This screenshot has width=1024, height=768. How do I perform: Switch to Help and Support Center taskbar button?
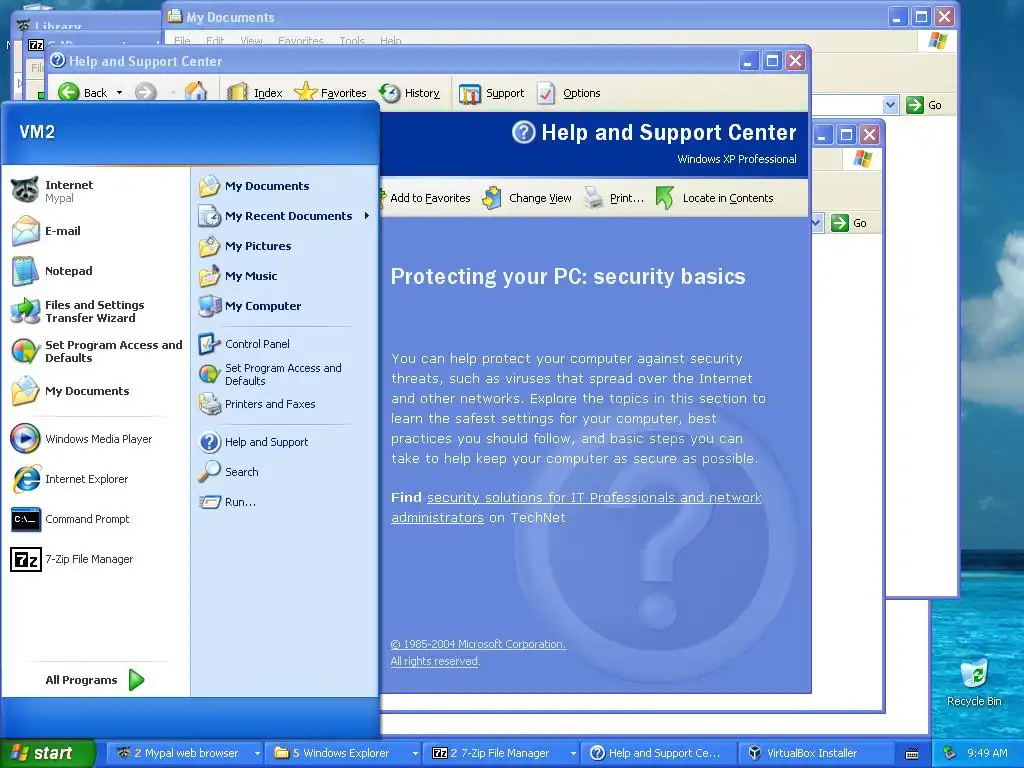(x=660, y=753)
